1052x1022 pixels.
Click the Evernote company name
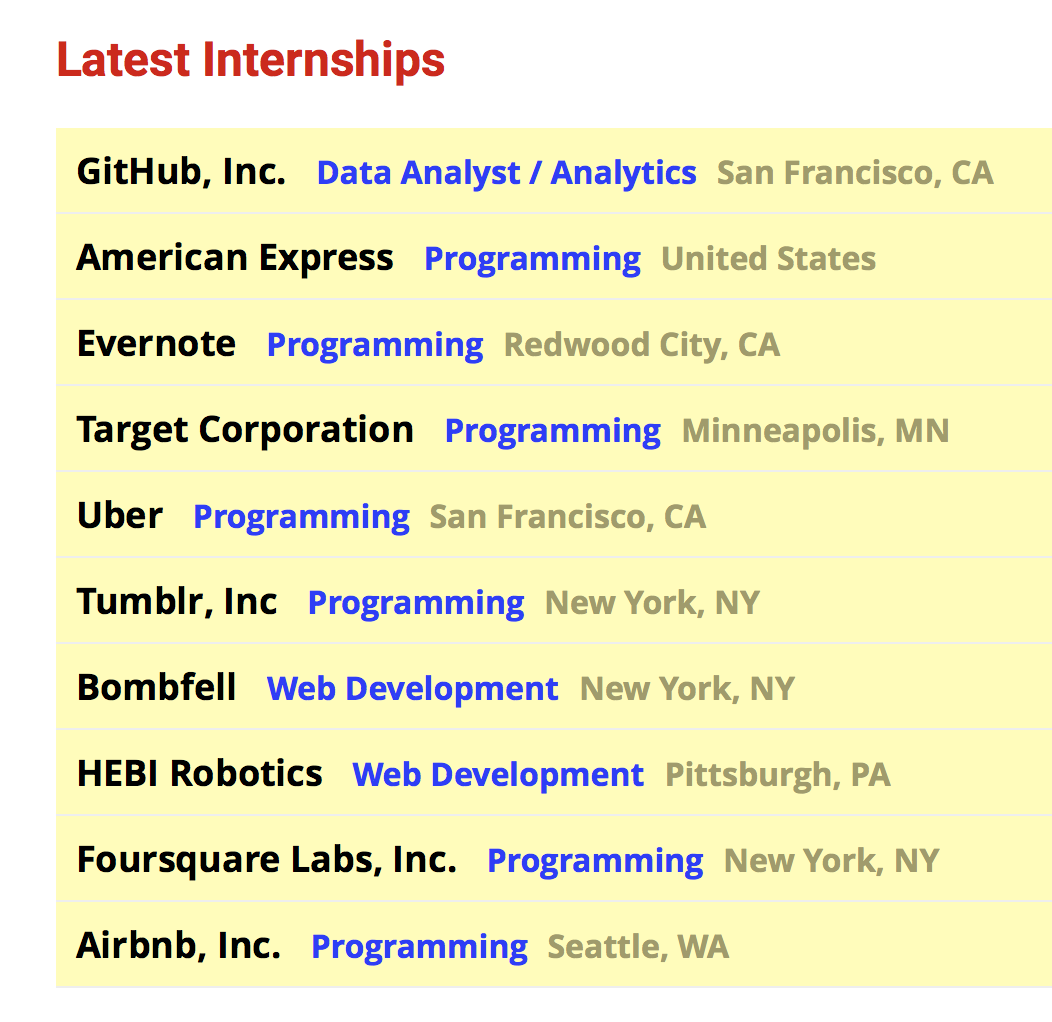156,344
